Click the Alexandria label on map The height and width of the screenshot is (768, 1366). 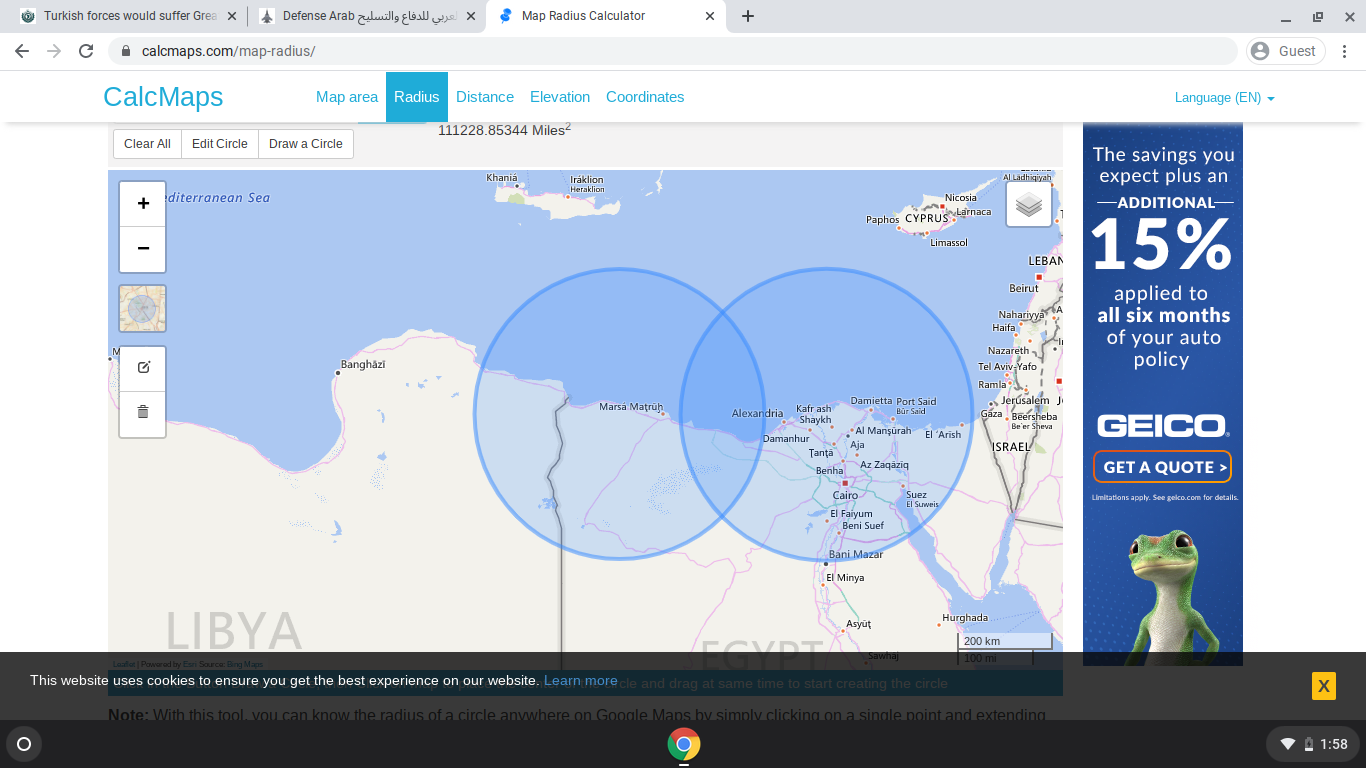[757, 413]
